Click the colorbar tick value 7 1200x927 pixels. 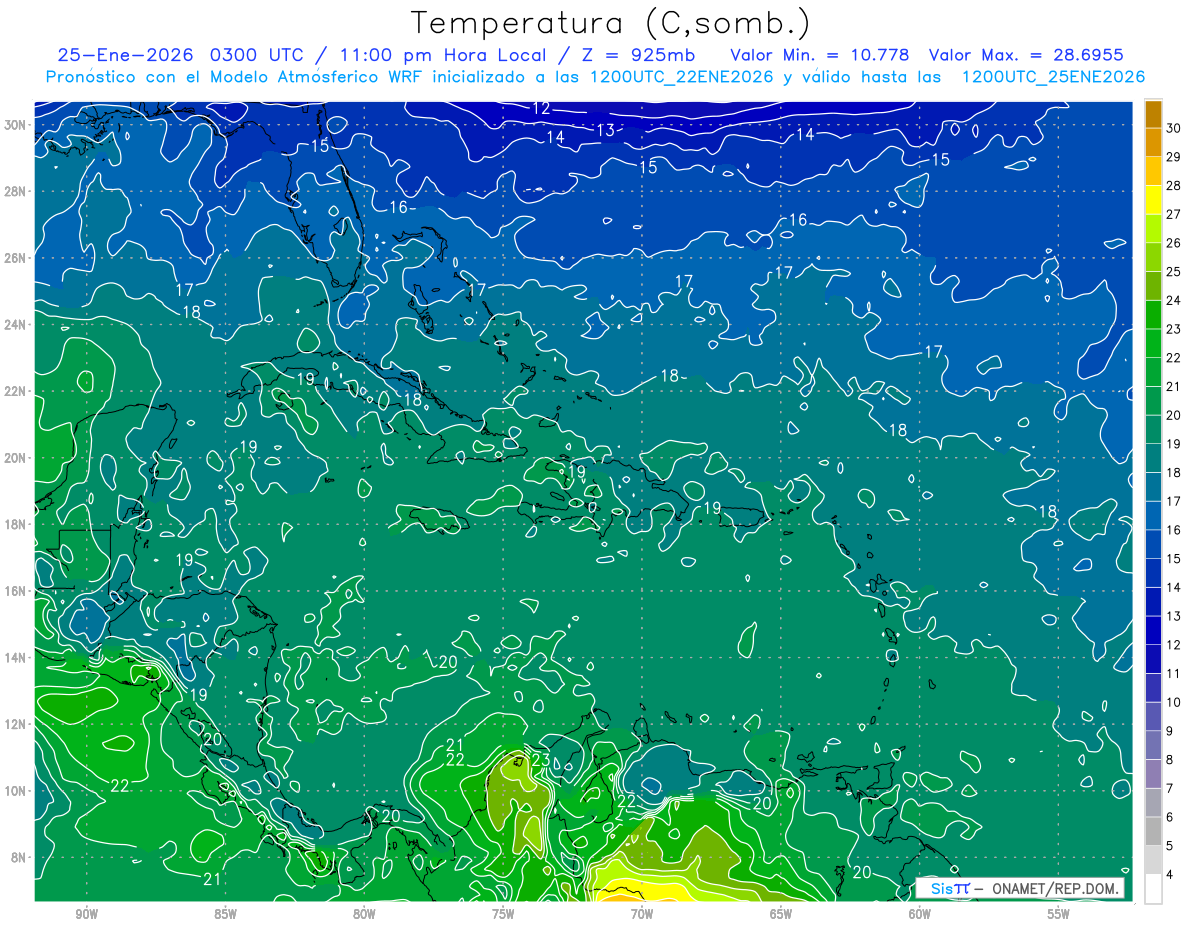pyautogui.click(x=1171, y=788)
